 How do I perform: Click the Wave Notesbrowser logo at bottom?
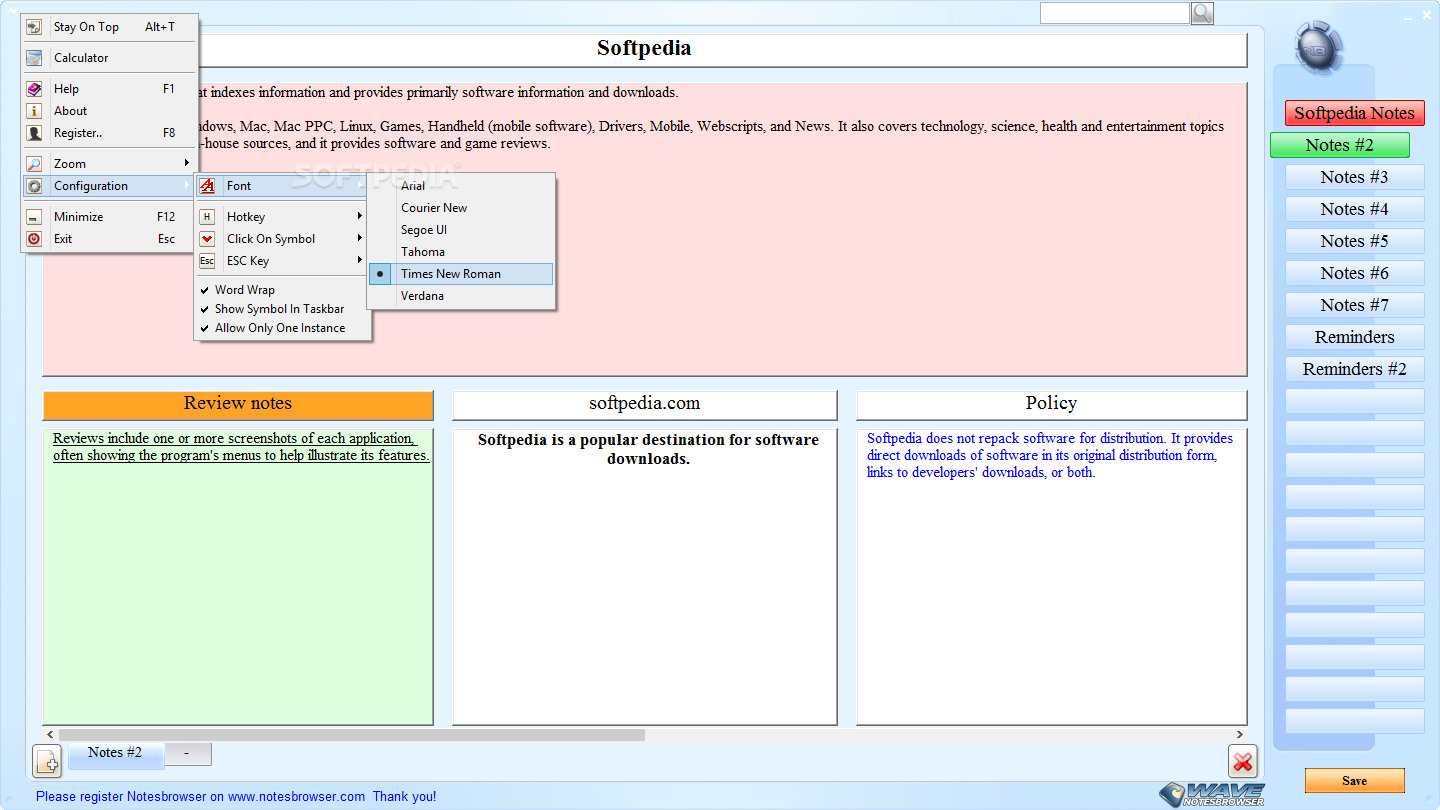coord(1211,794)
